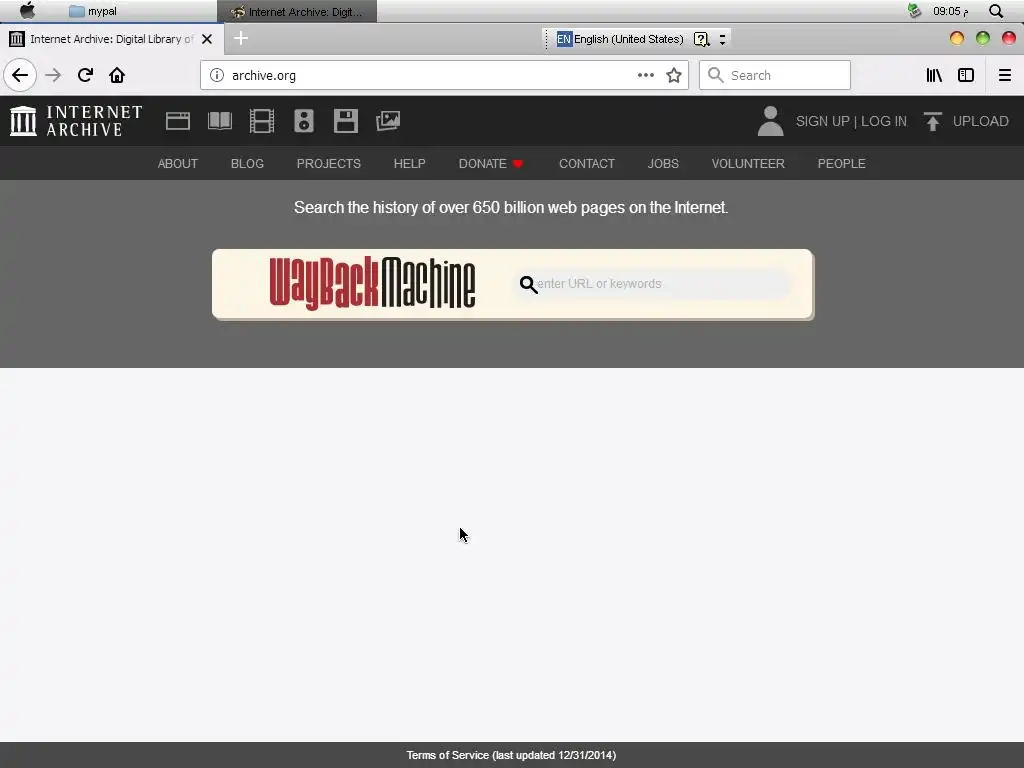Viewport: 1024px width, 768px height.
Task: Click the forward arrow button
Action: pos(53,75)
